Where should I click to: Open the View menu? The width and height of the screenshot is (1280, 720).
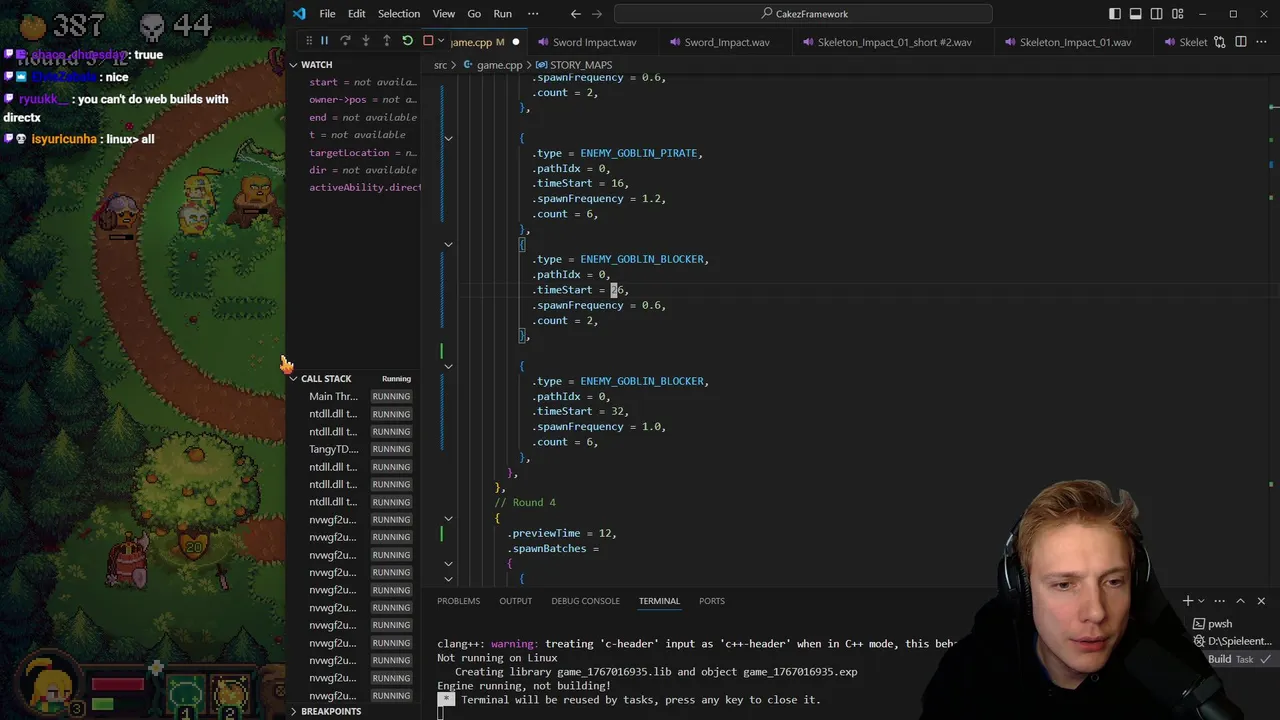(x=444, y=13)
